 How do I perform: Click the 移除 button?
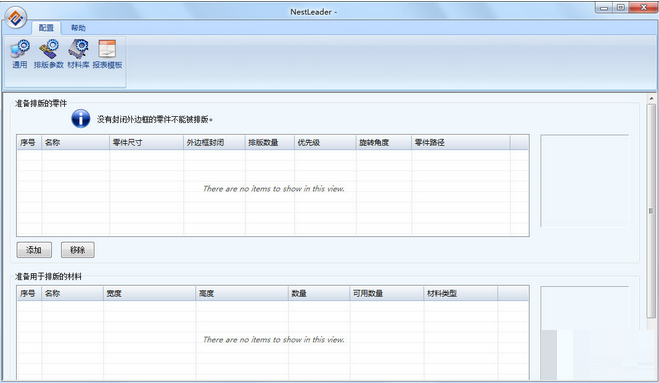(78, 250)
